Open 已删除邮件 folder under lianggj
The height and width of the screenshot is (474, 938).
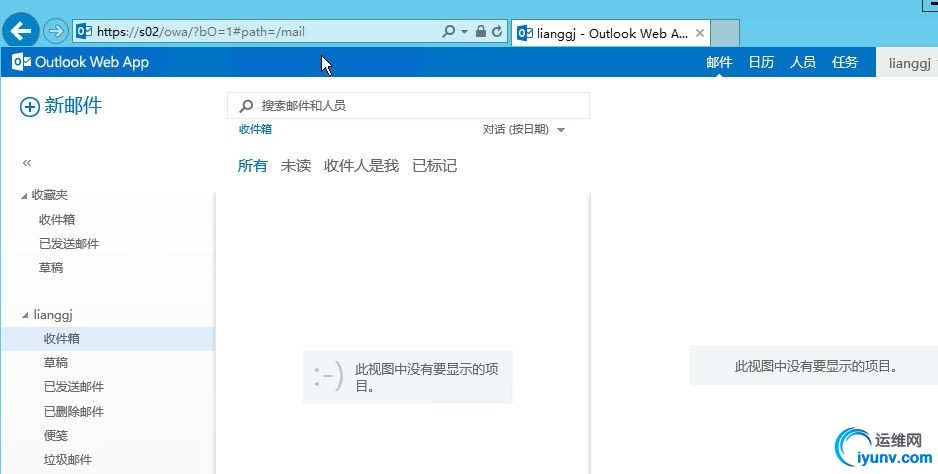click(74, 412)
